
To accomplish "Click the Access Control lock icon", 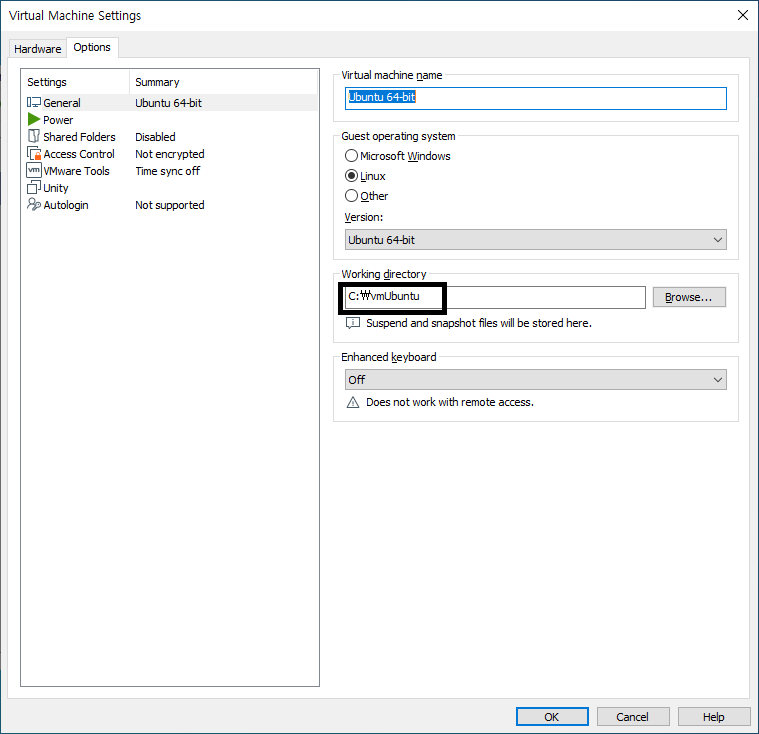I will [x=34, y=153].
